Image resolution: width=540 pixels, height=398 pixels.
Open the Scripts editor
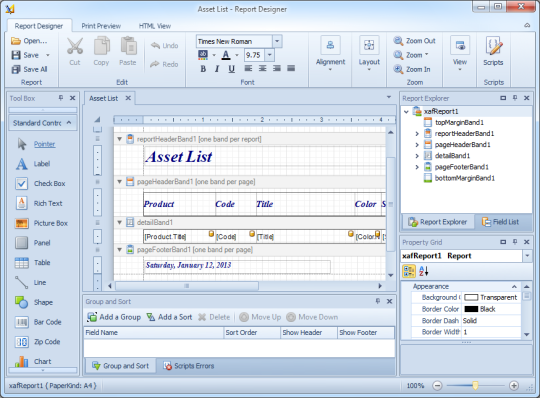click(494, 51)
